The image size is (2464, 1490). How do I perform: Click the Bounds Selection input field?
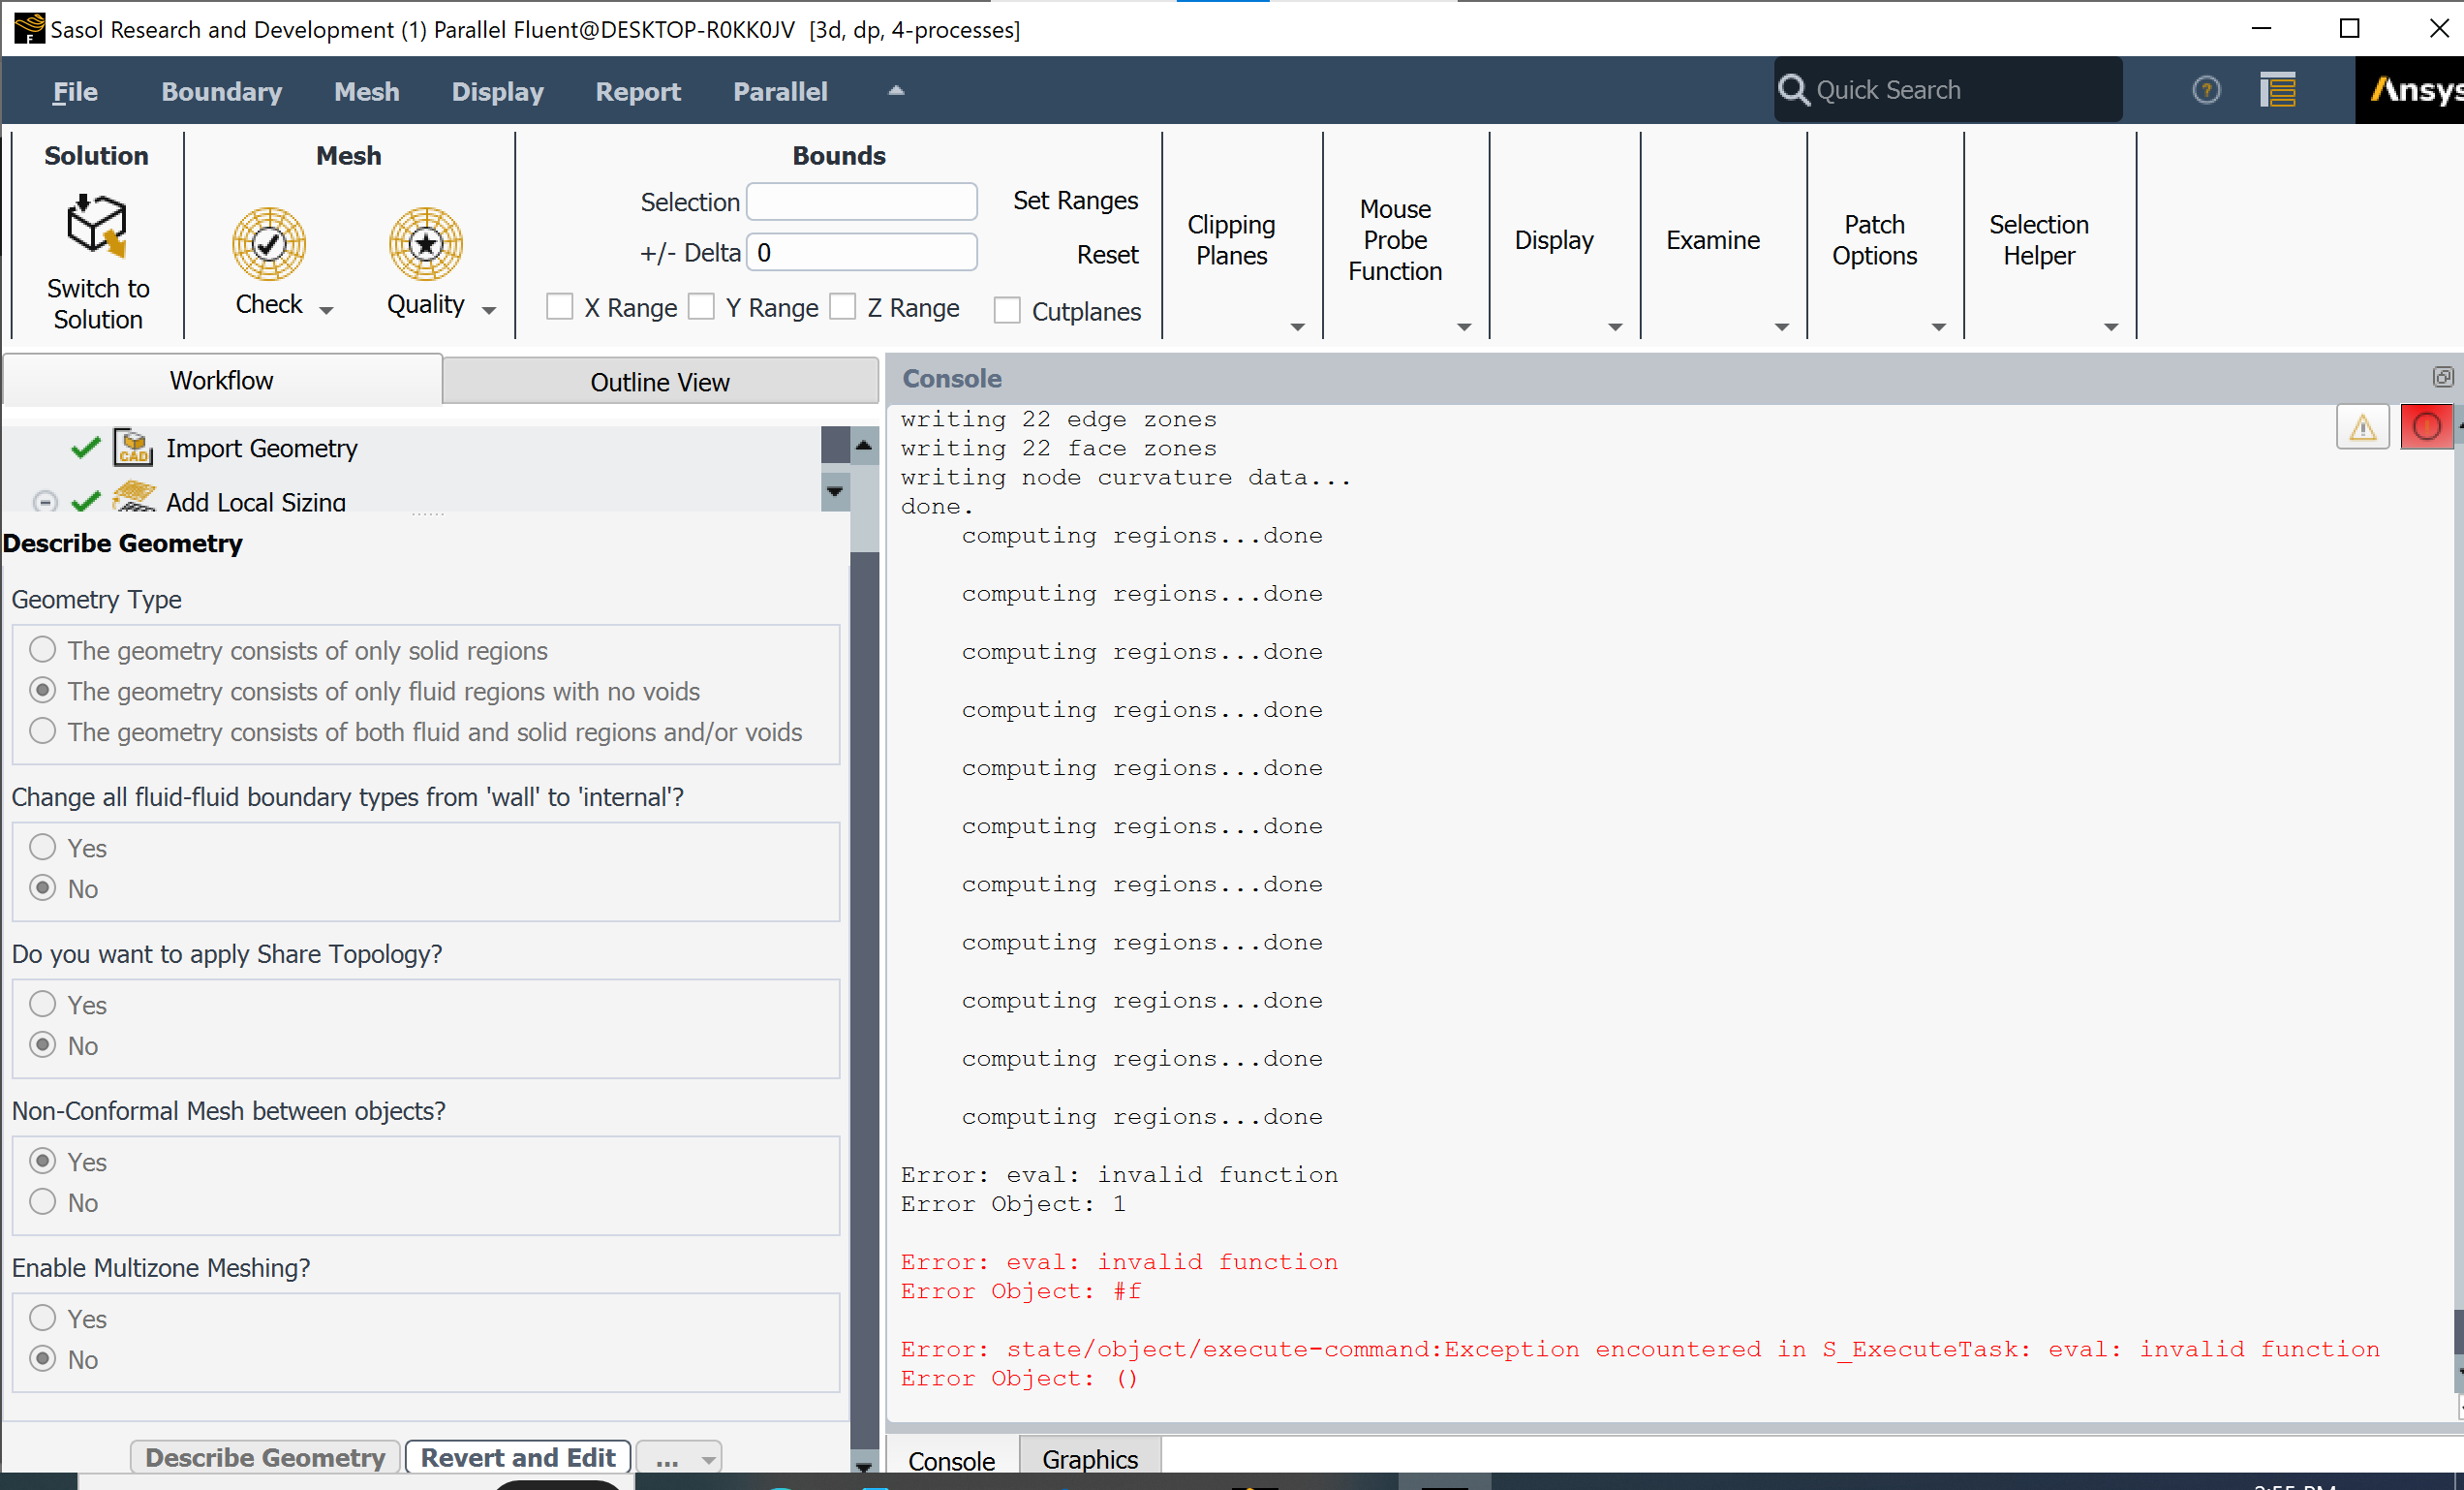tap(861, 202)
